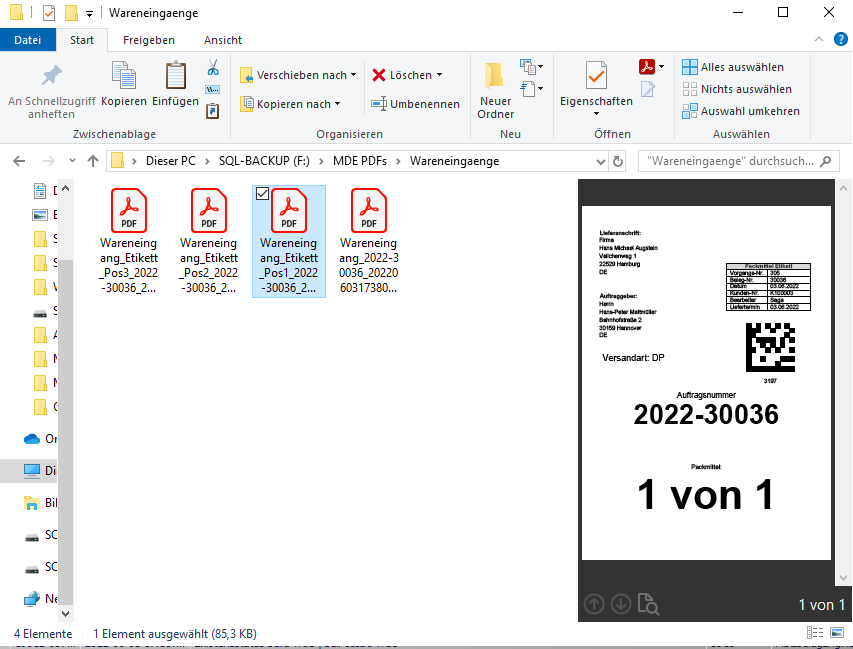Screen dimensions: 853x649
Task: Click the navigation pane vertical scrollbar
Action: (66, 400)
